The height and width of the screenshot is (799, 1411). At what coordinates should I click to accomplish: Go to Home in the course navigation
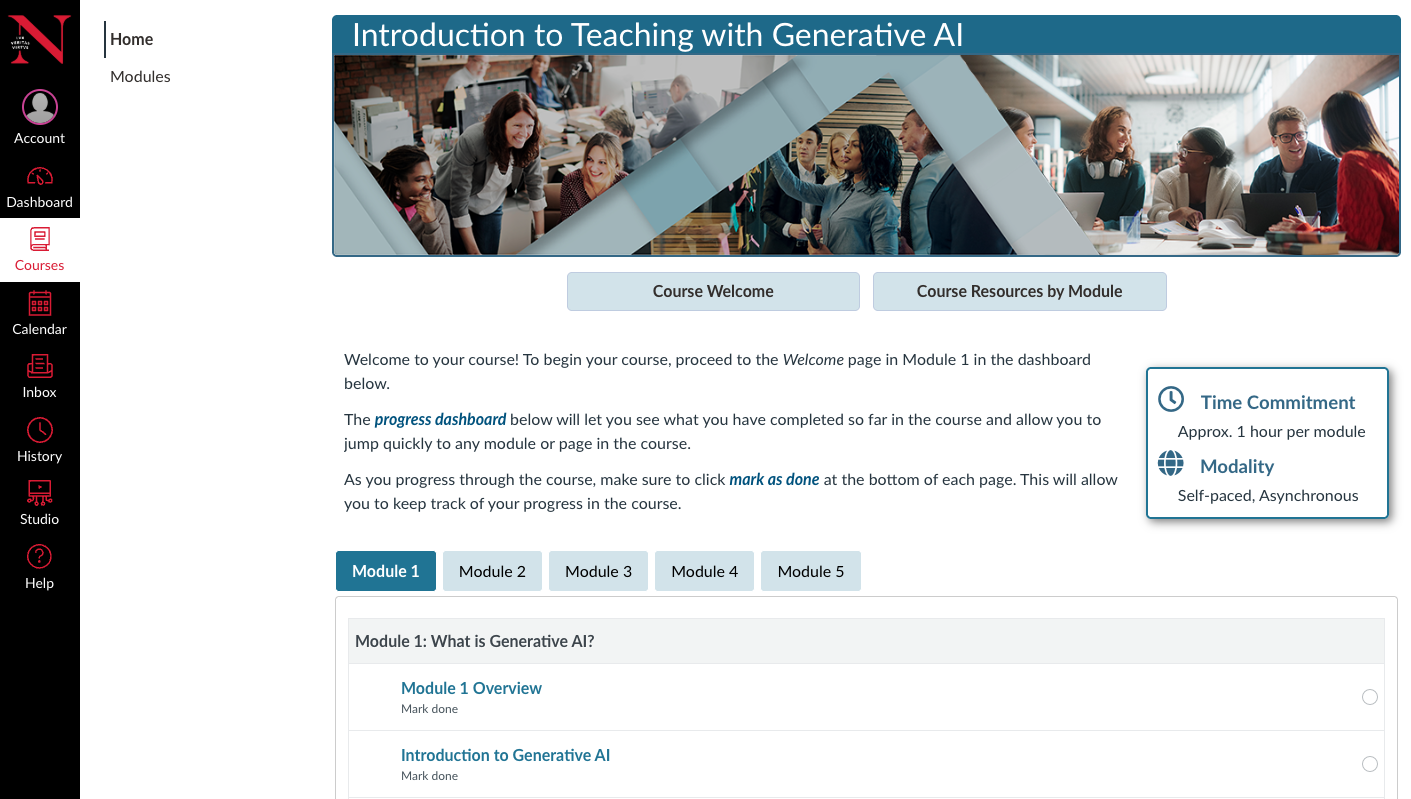click(x=133, y=39)
